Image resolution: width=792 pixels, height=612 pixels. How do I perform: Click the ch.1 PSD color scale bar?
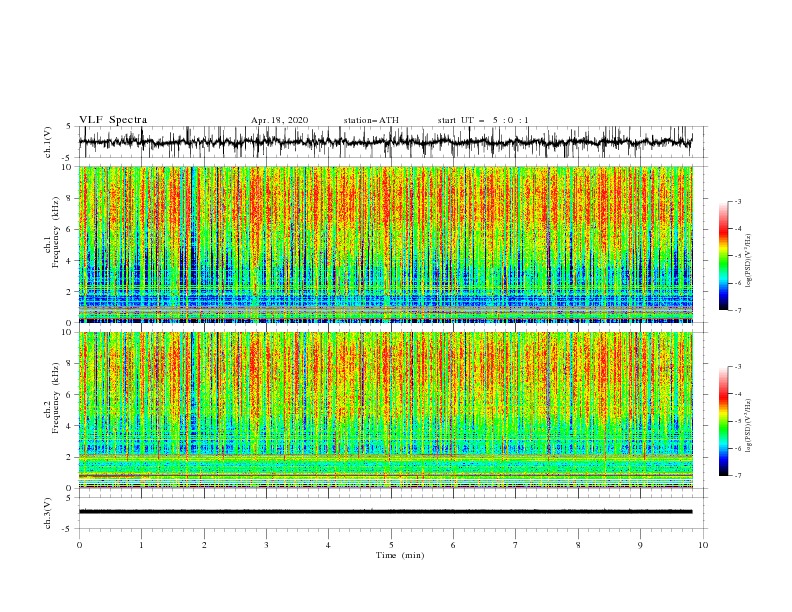[723, 256]
